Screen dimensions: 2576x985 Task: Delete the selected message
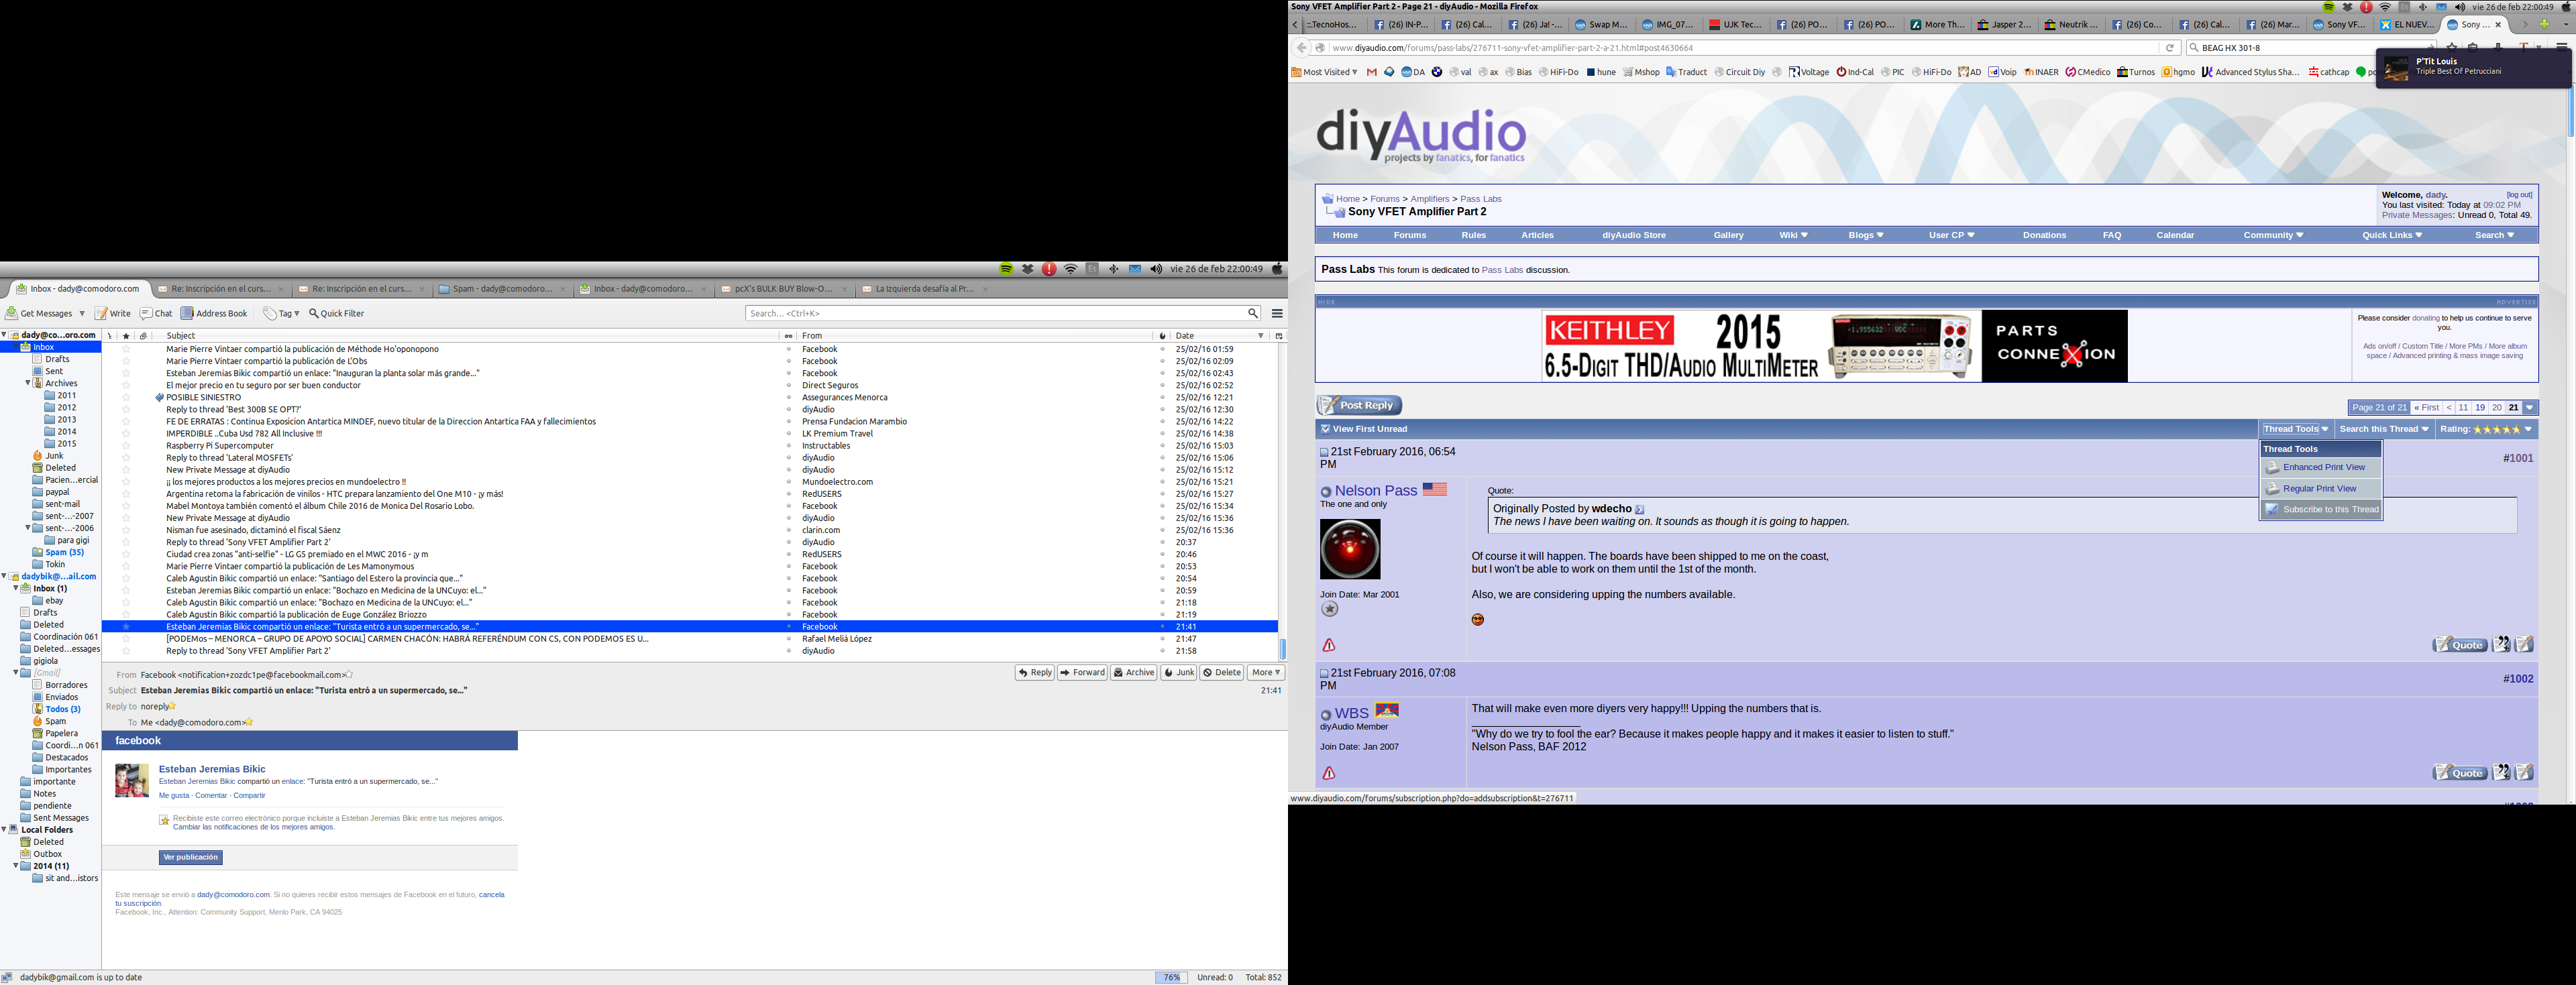tap(1222, 673)
